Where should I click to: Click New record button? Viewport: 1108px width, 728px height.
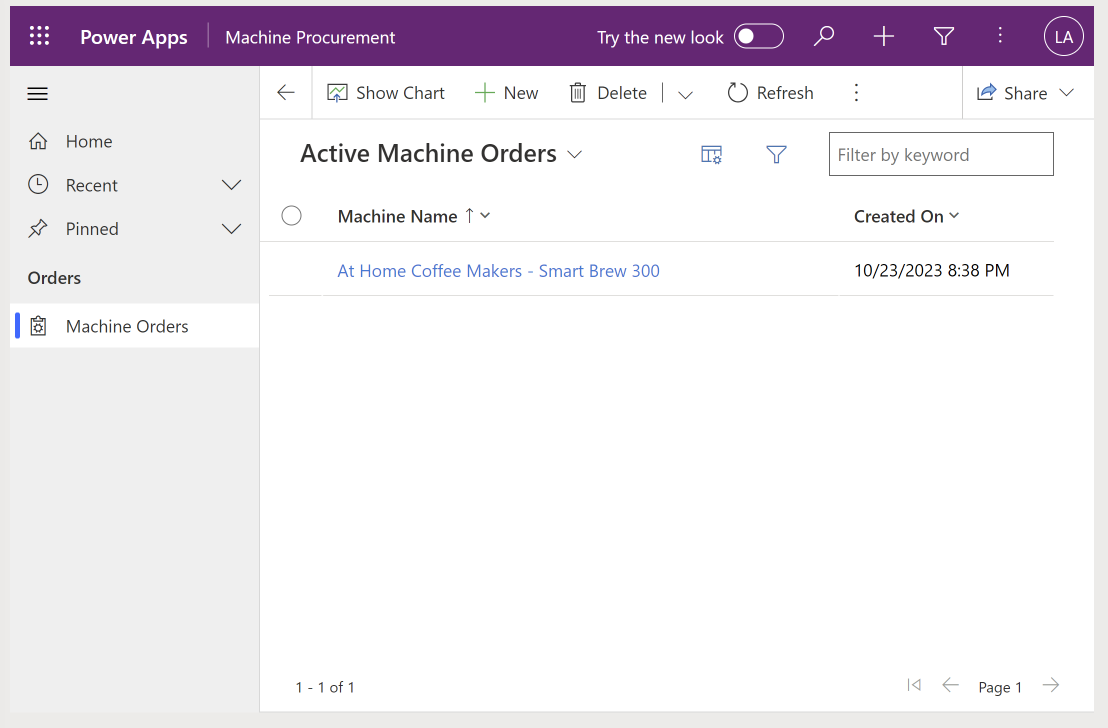point(507,93)
